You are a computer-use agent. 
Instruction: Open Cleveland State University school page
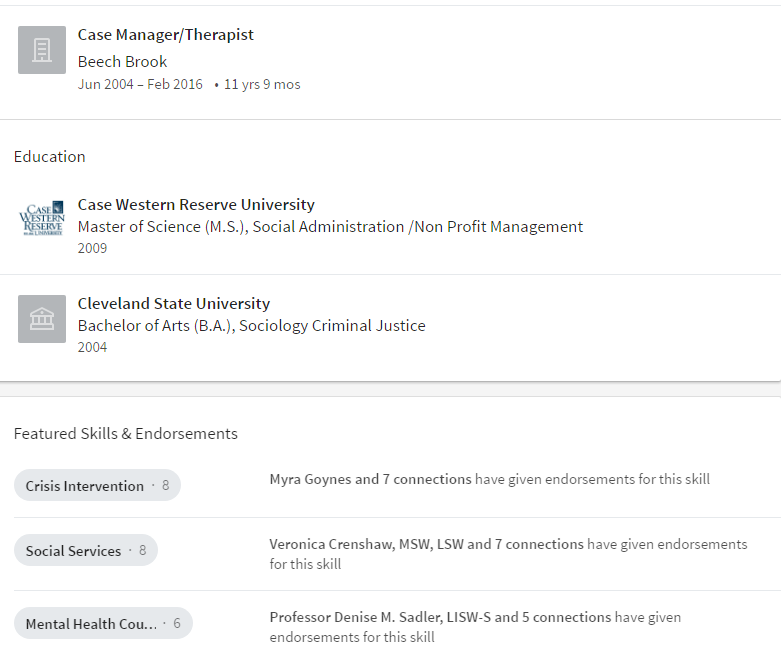174,304
